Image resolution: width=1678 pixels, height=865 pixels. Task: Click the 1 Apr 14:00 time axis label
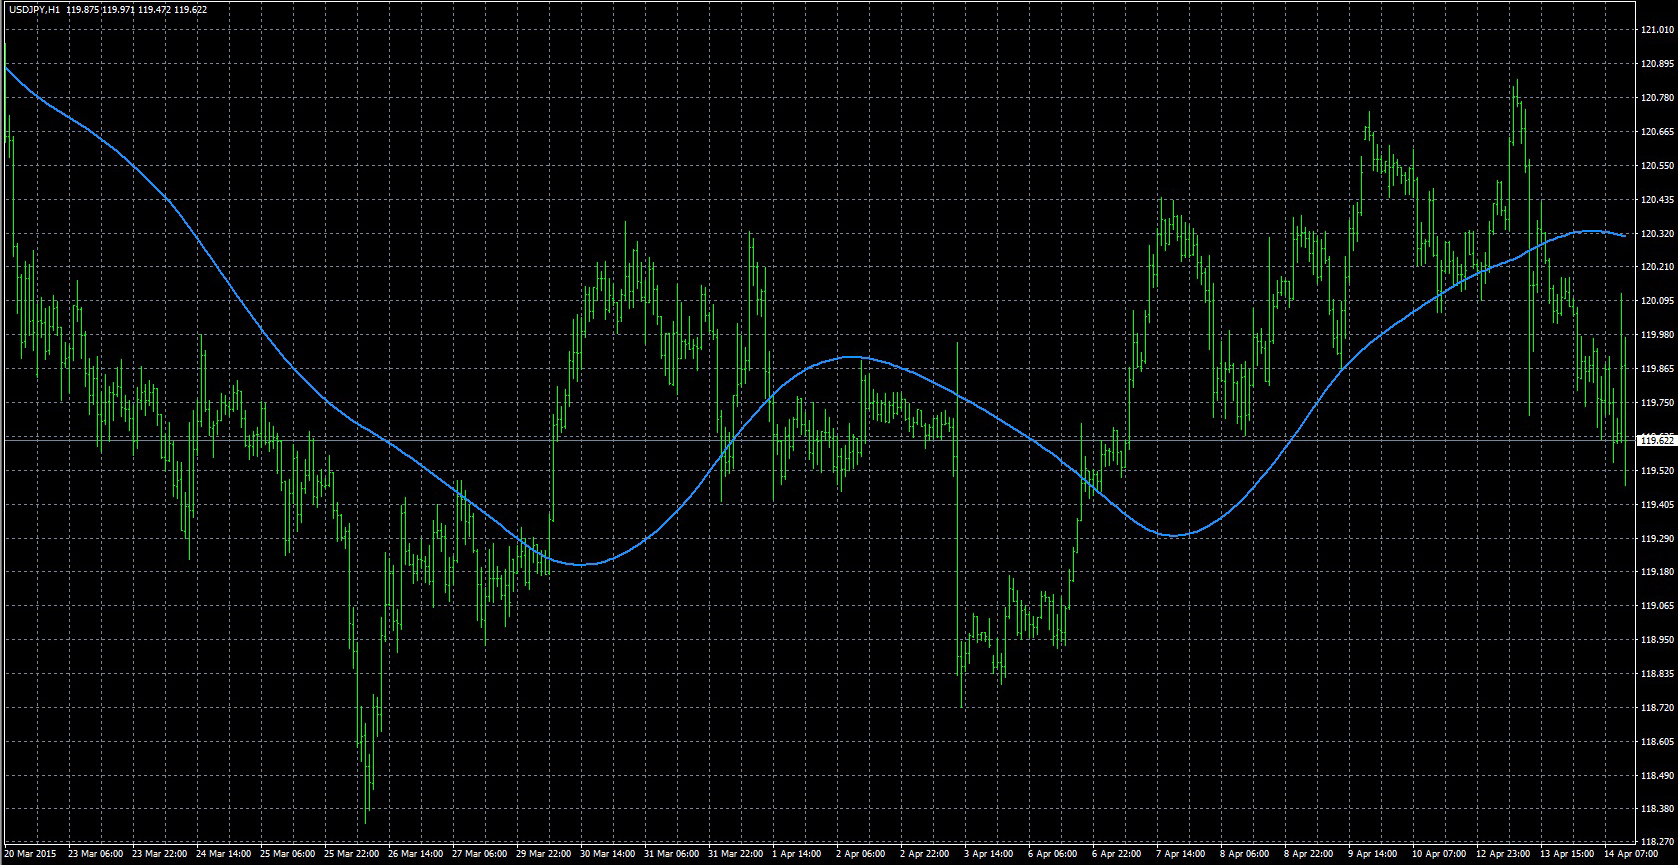pos(798,856)
